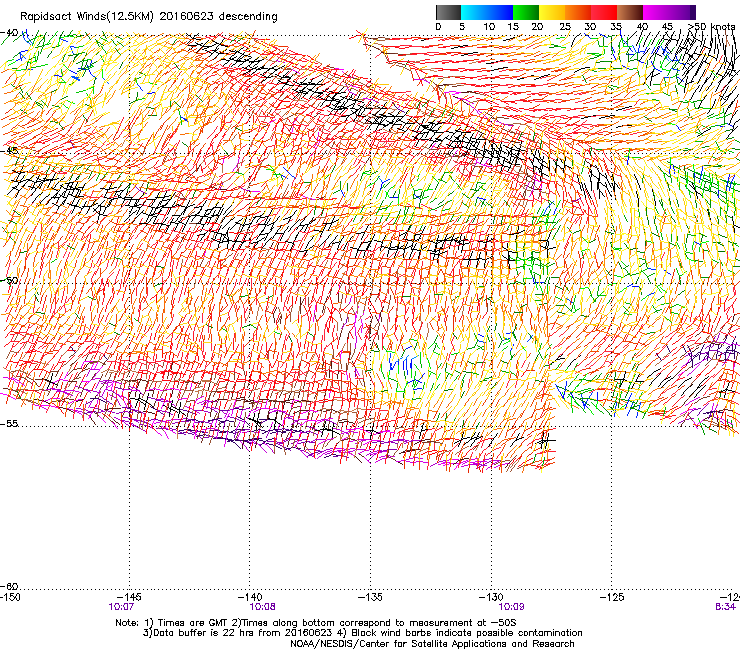Click the purple "10:07" time label
The height and width of the screenshot is (650, 740).
(x=121, y=607)
